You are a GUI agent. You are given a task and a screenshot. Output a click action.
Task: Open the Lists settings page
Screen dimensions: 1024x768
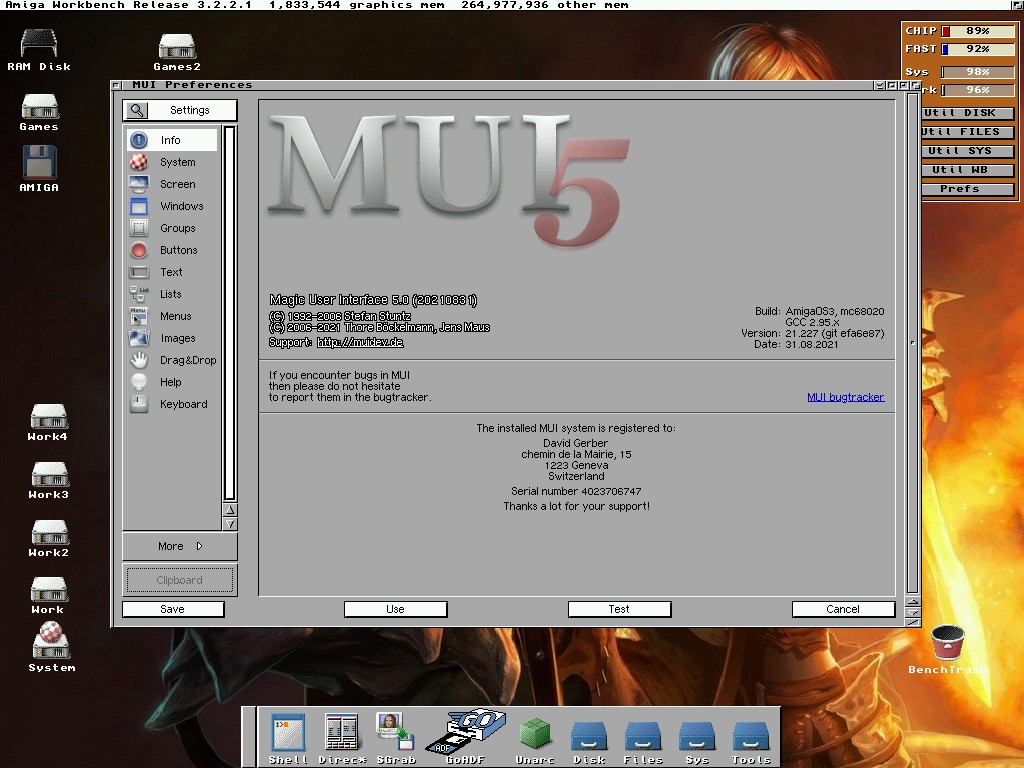172,294
